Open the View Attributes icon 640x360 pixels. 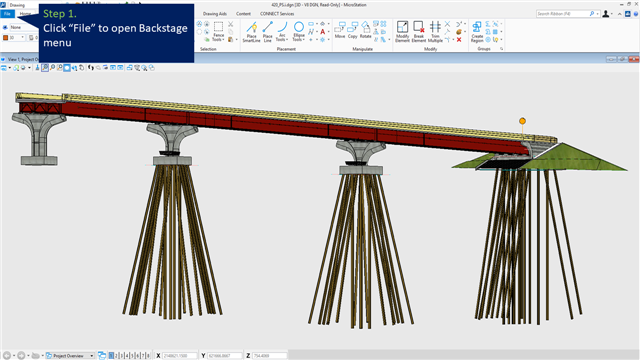point(4,68)
